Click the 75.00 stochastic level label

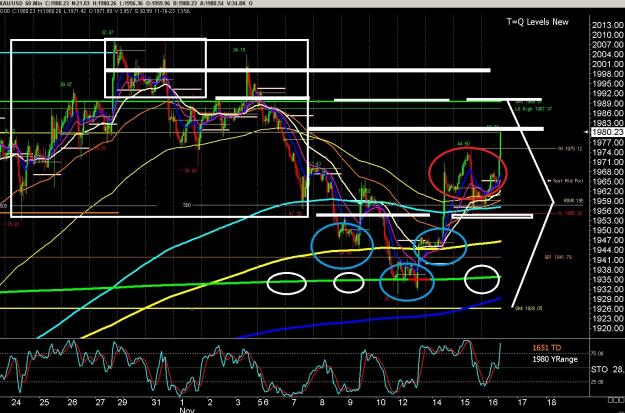tap(598, 353)
